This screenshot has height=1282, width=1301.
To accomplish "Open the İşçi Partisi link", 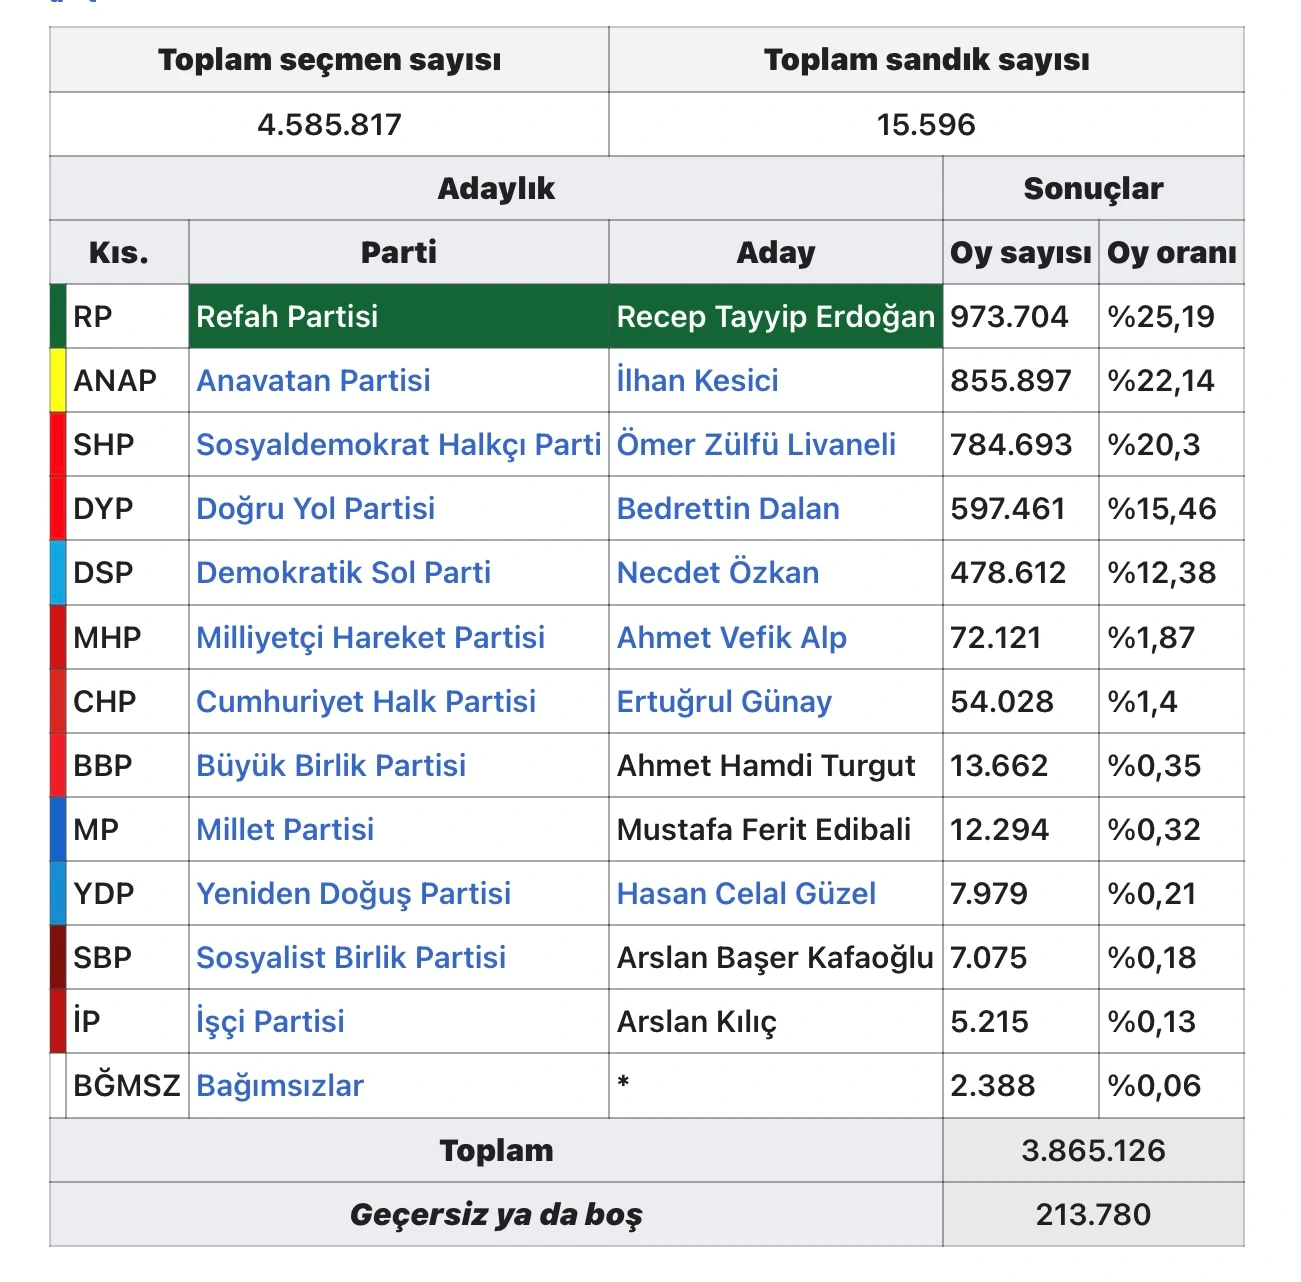I will (270, 1022).
